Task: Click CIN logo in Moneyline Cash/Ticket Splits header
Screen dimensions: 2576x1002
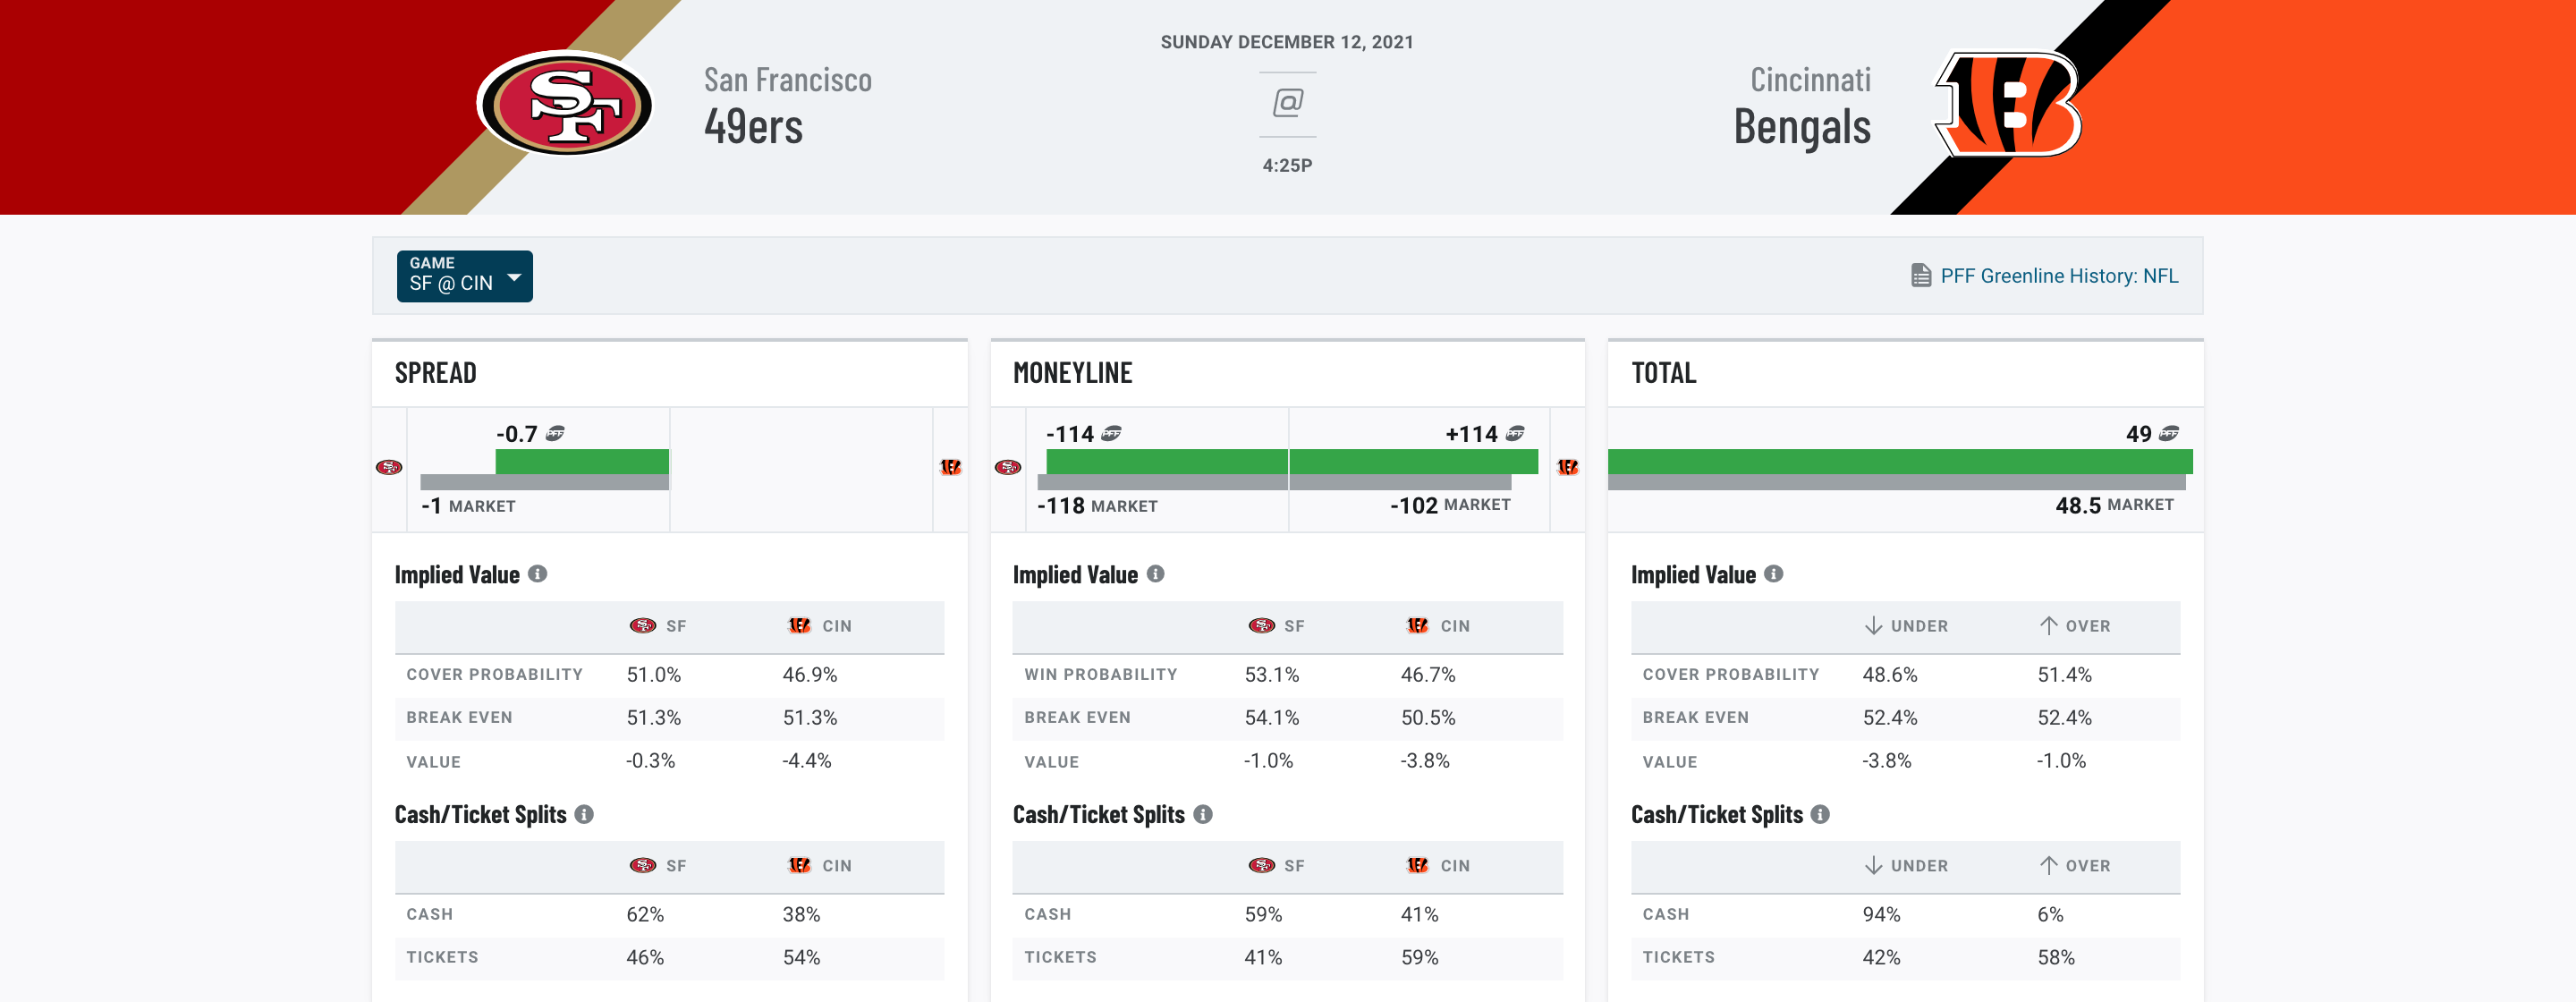Action: pos(1418,866)
